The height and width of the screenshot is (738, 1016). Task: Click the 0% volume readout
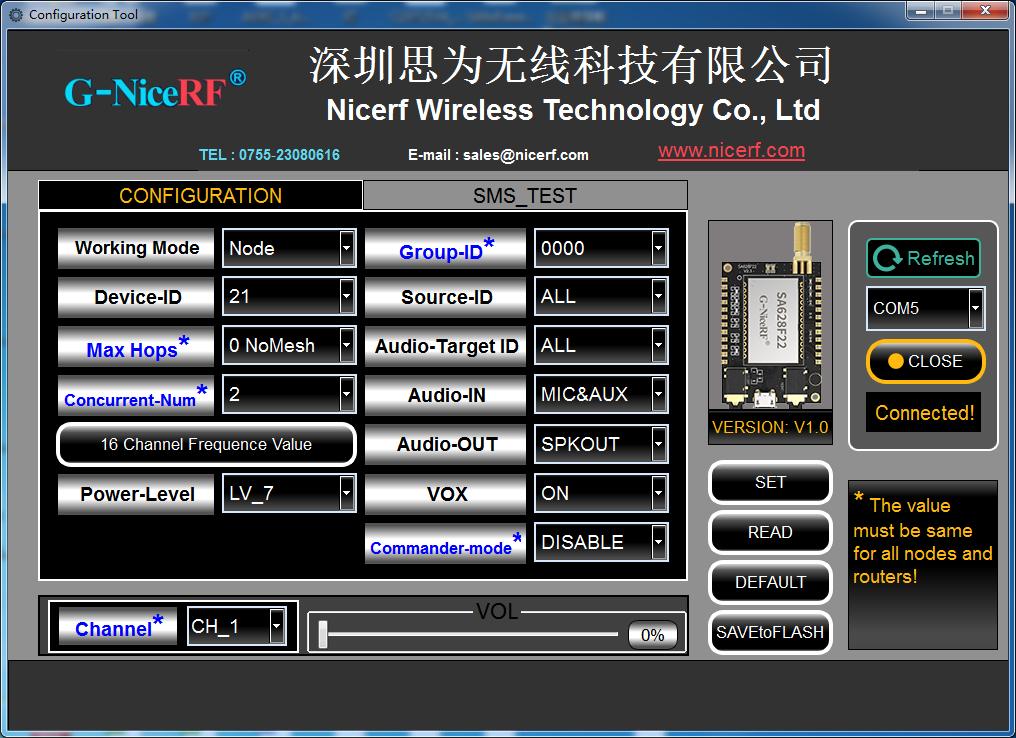[x=652, y=635]
